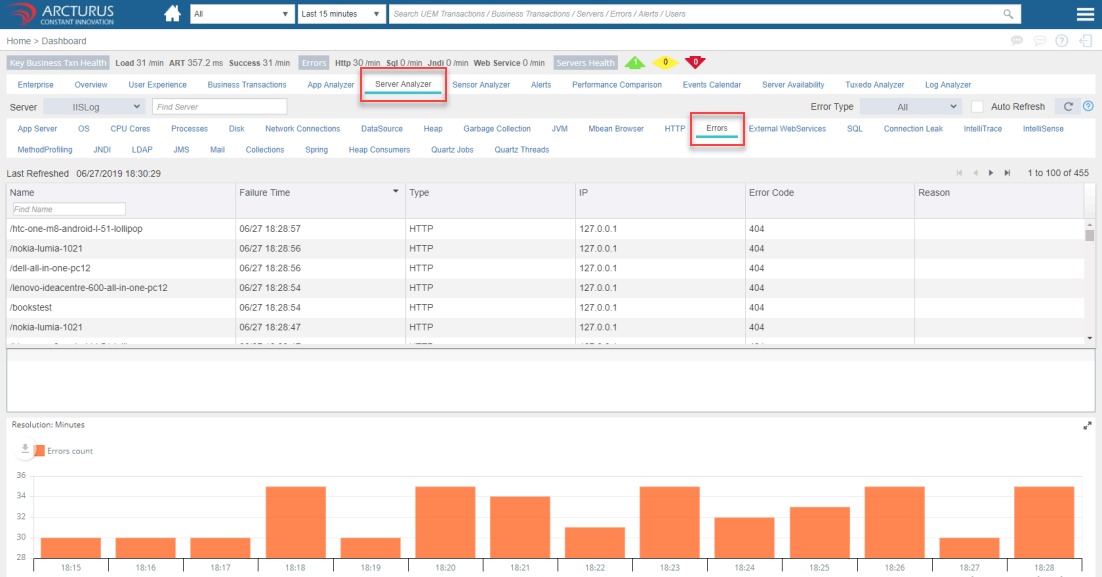Expand the Last 15 minutes time range
1102x577 pixels.
[341, 15]
